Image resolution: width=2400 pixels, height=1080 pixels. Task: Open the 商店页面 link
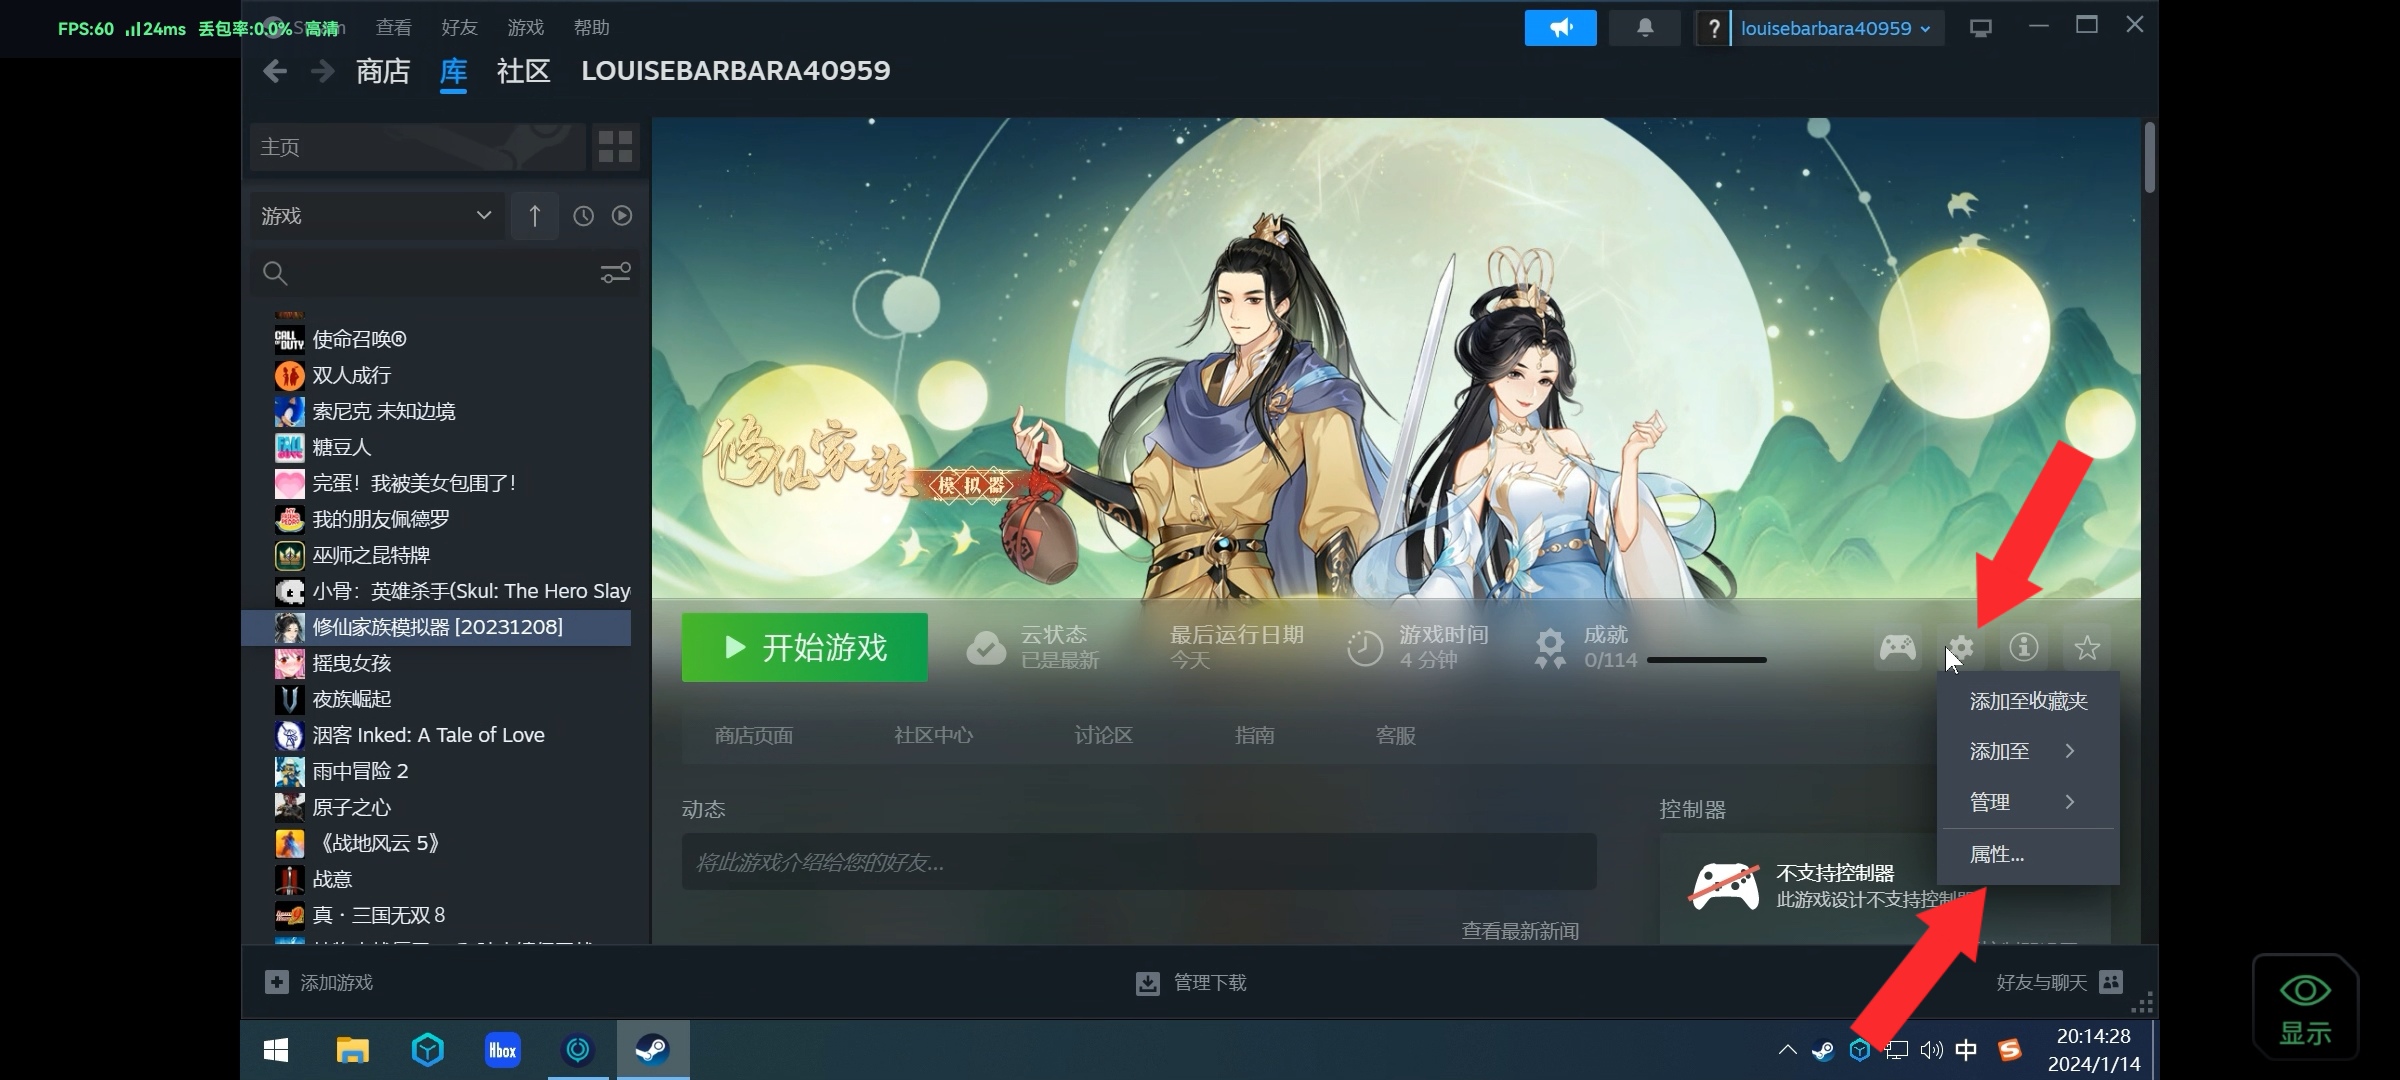[x=754, y=736]
